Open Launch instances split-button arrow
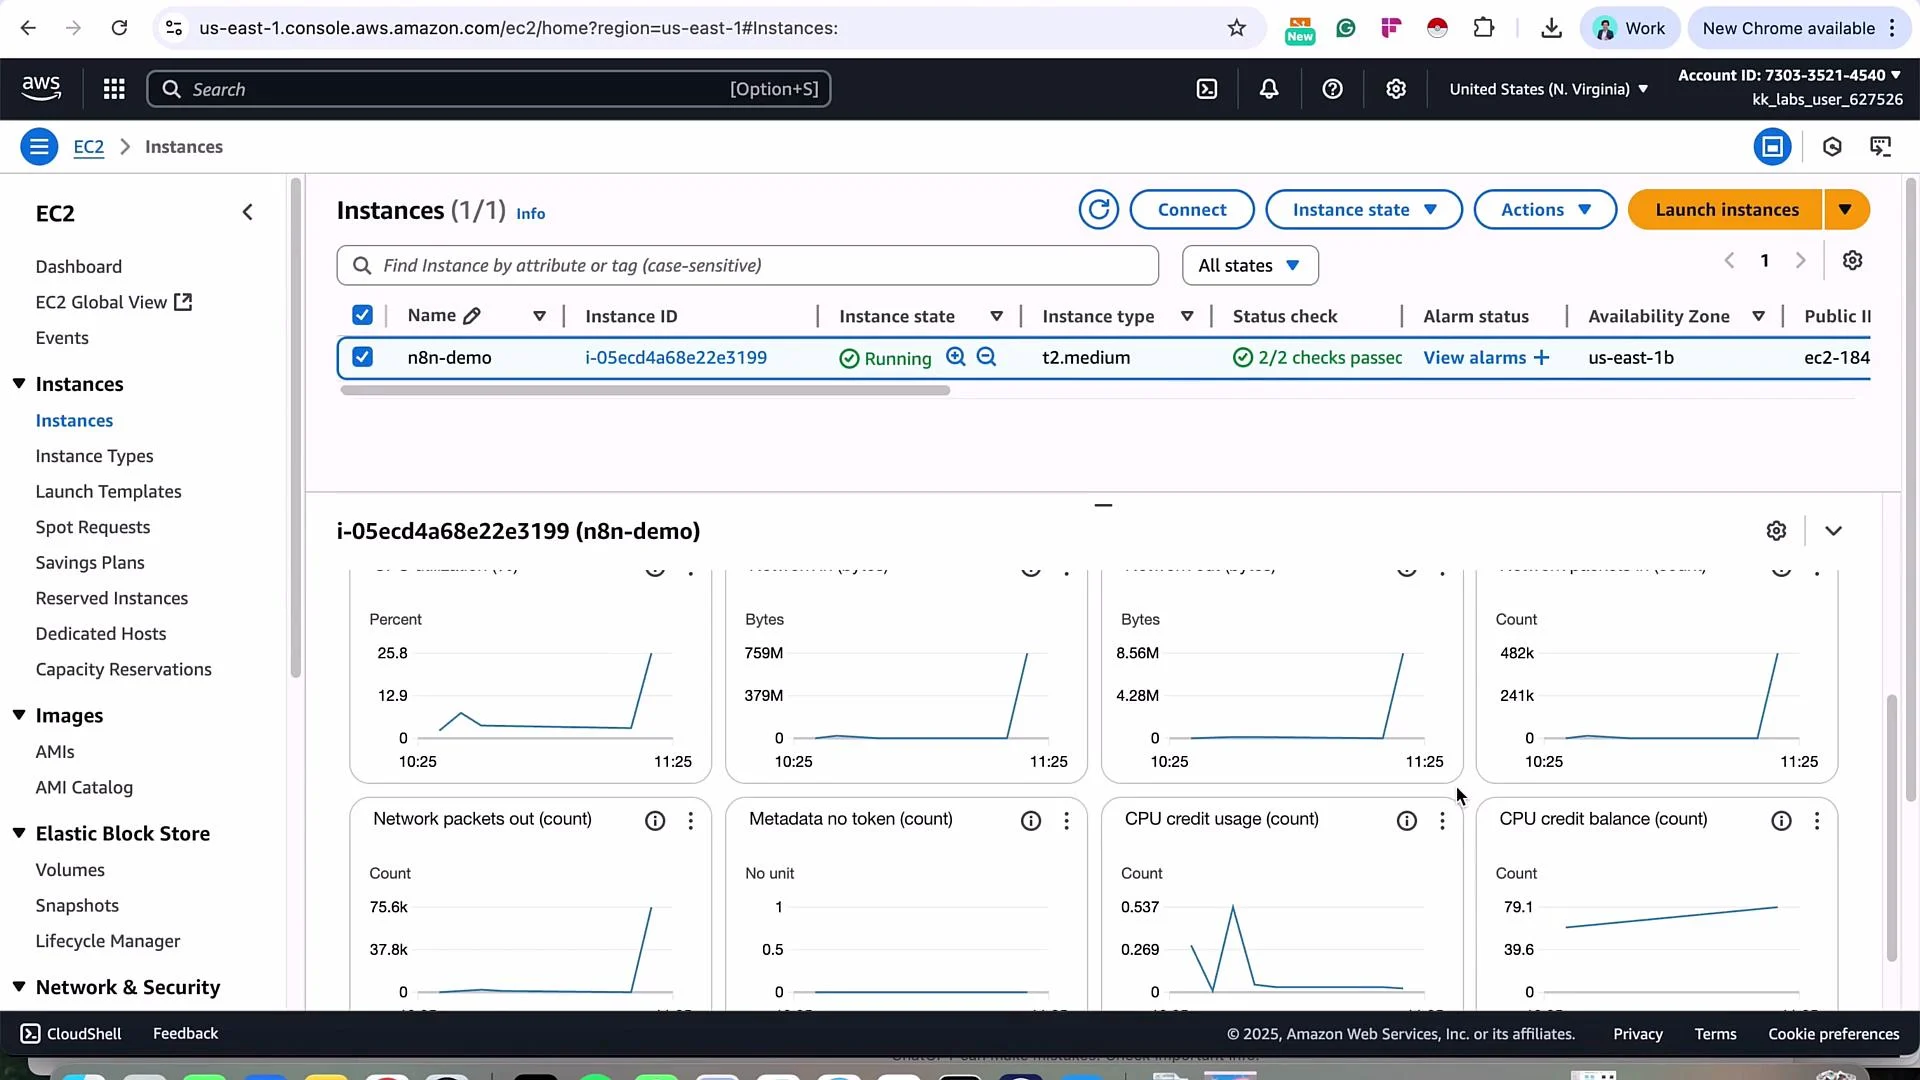The width and height of the screenshot is (1920, 1080). pos(1846,210)
